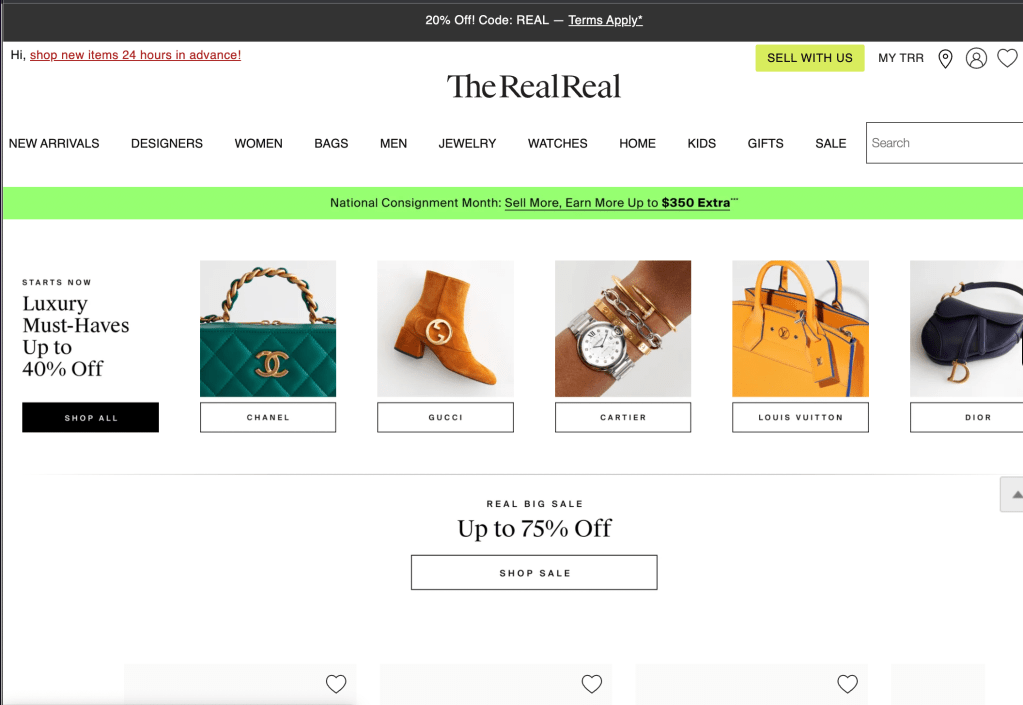The image size is (1023, 705).
Task: Open the wishlist heart icon in header
Action: pyautogui.click(x=1007, y=58)
